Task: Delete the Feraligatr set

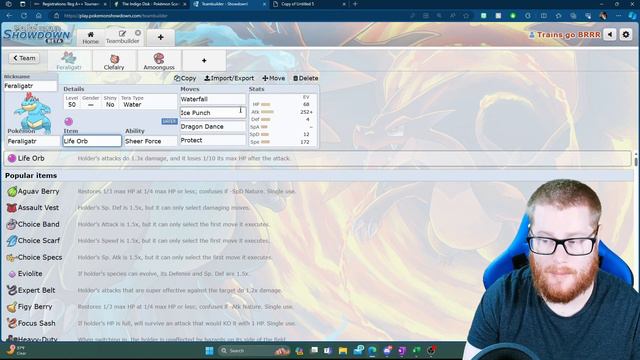Action: click(x=306, y=78)
